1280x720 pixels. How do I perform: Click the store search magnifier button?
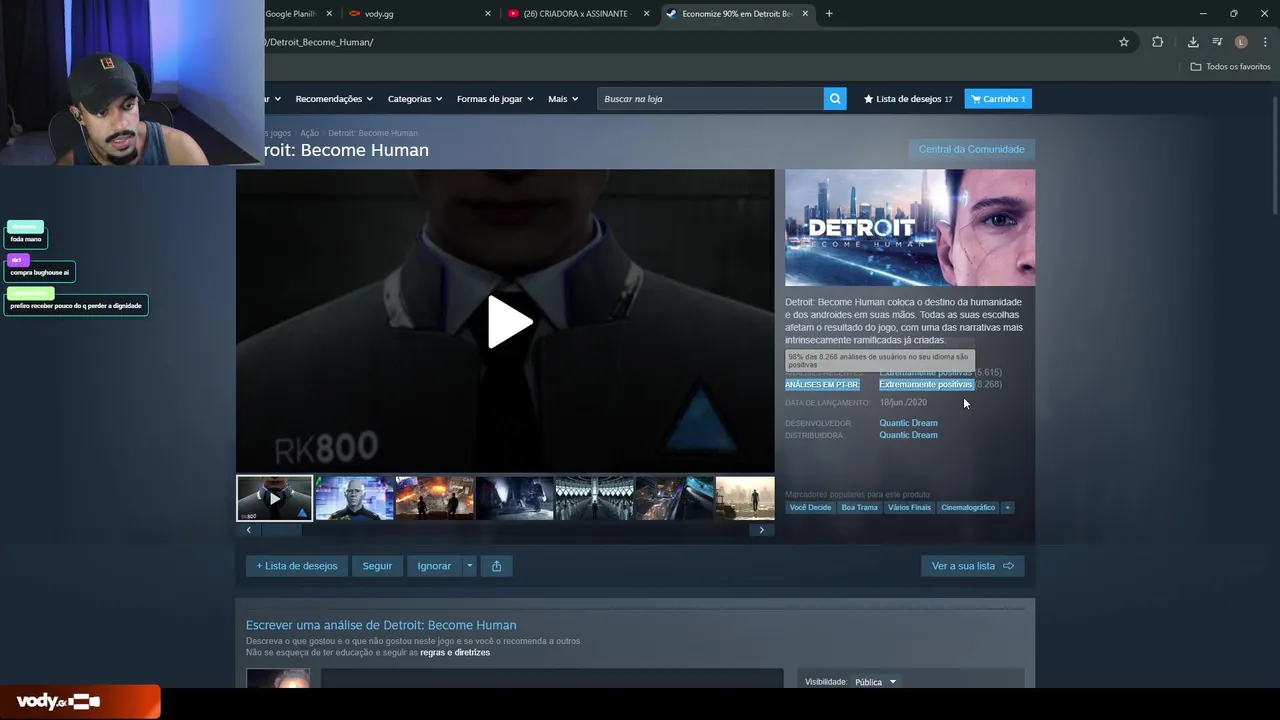tap(835, 99)
